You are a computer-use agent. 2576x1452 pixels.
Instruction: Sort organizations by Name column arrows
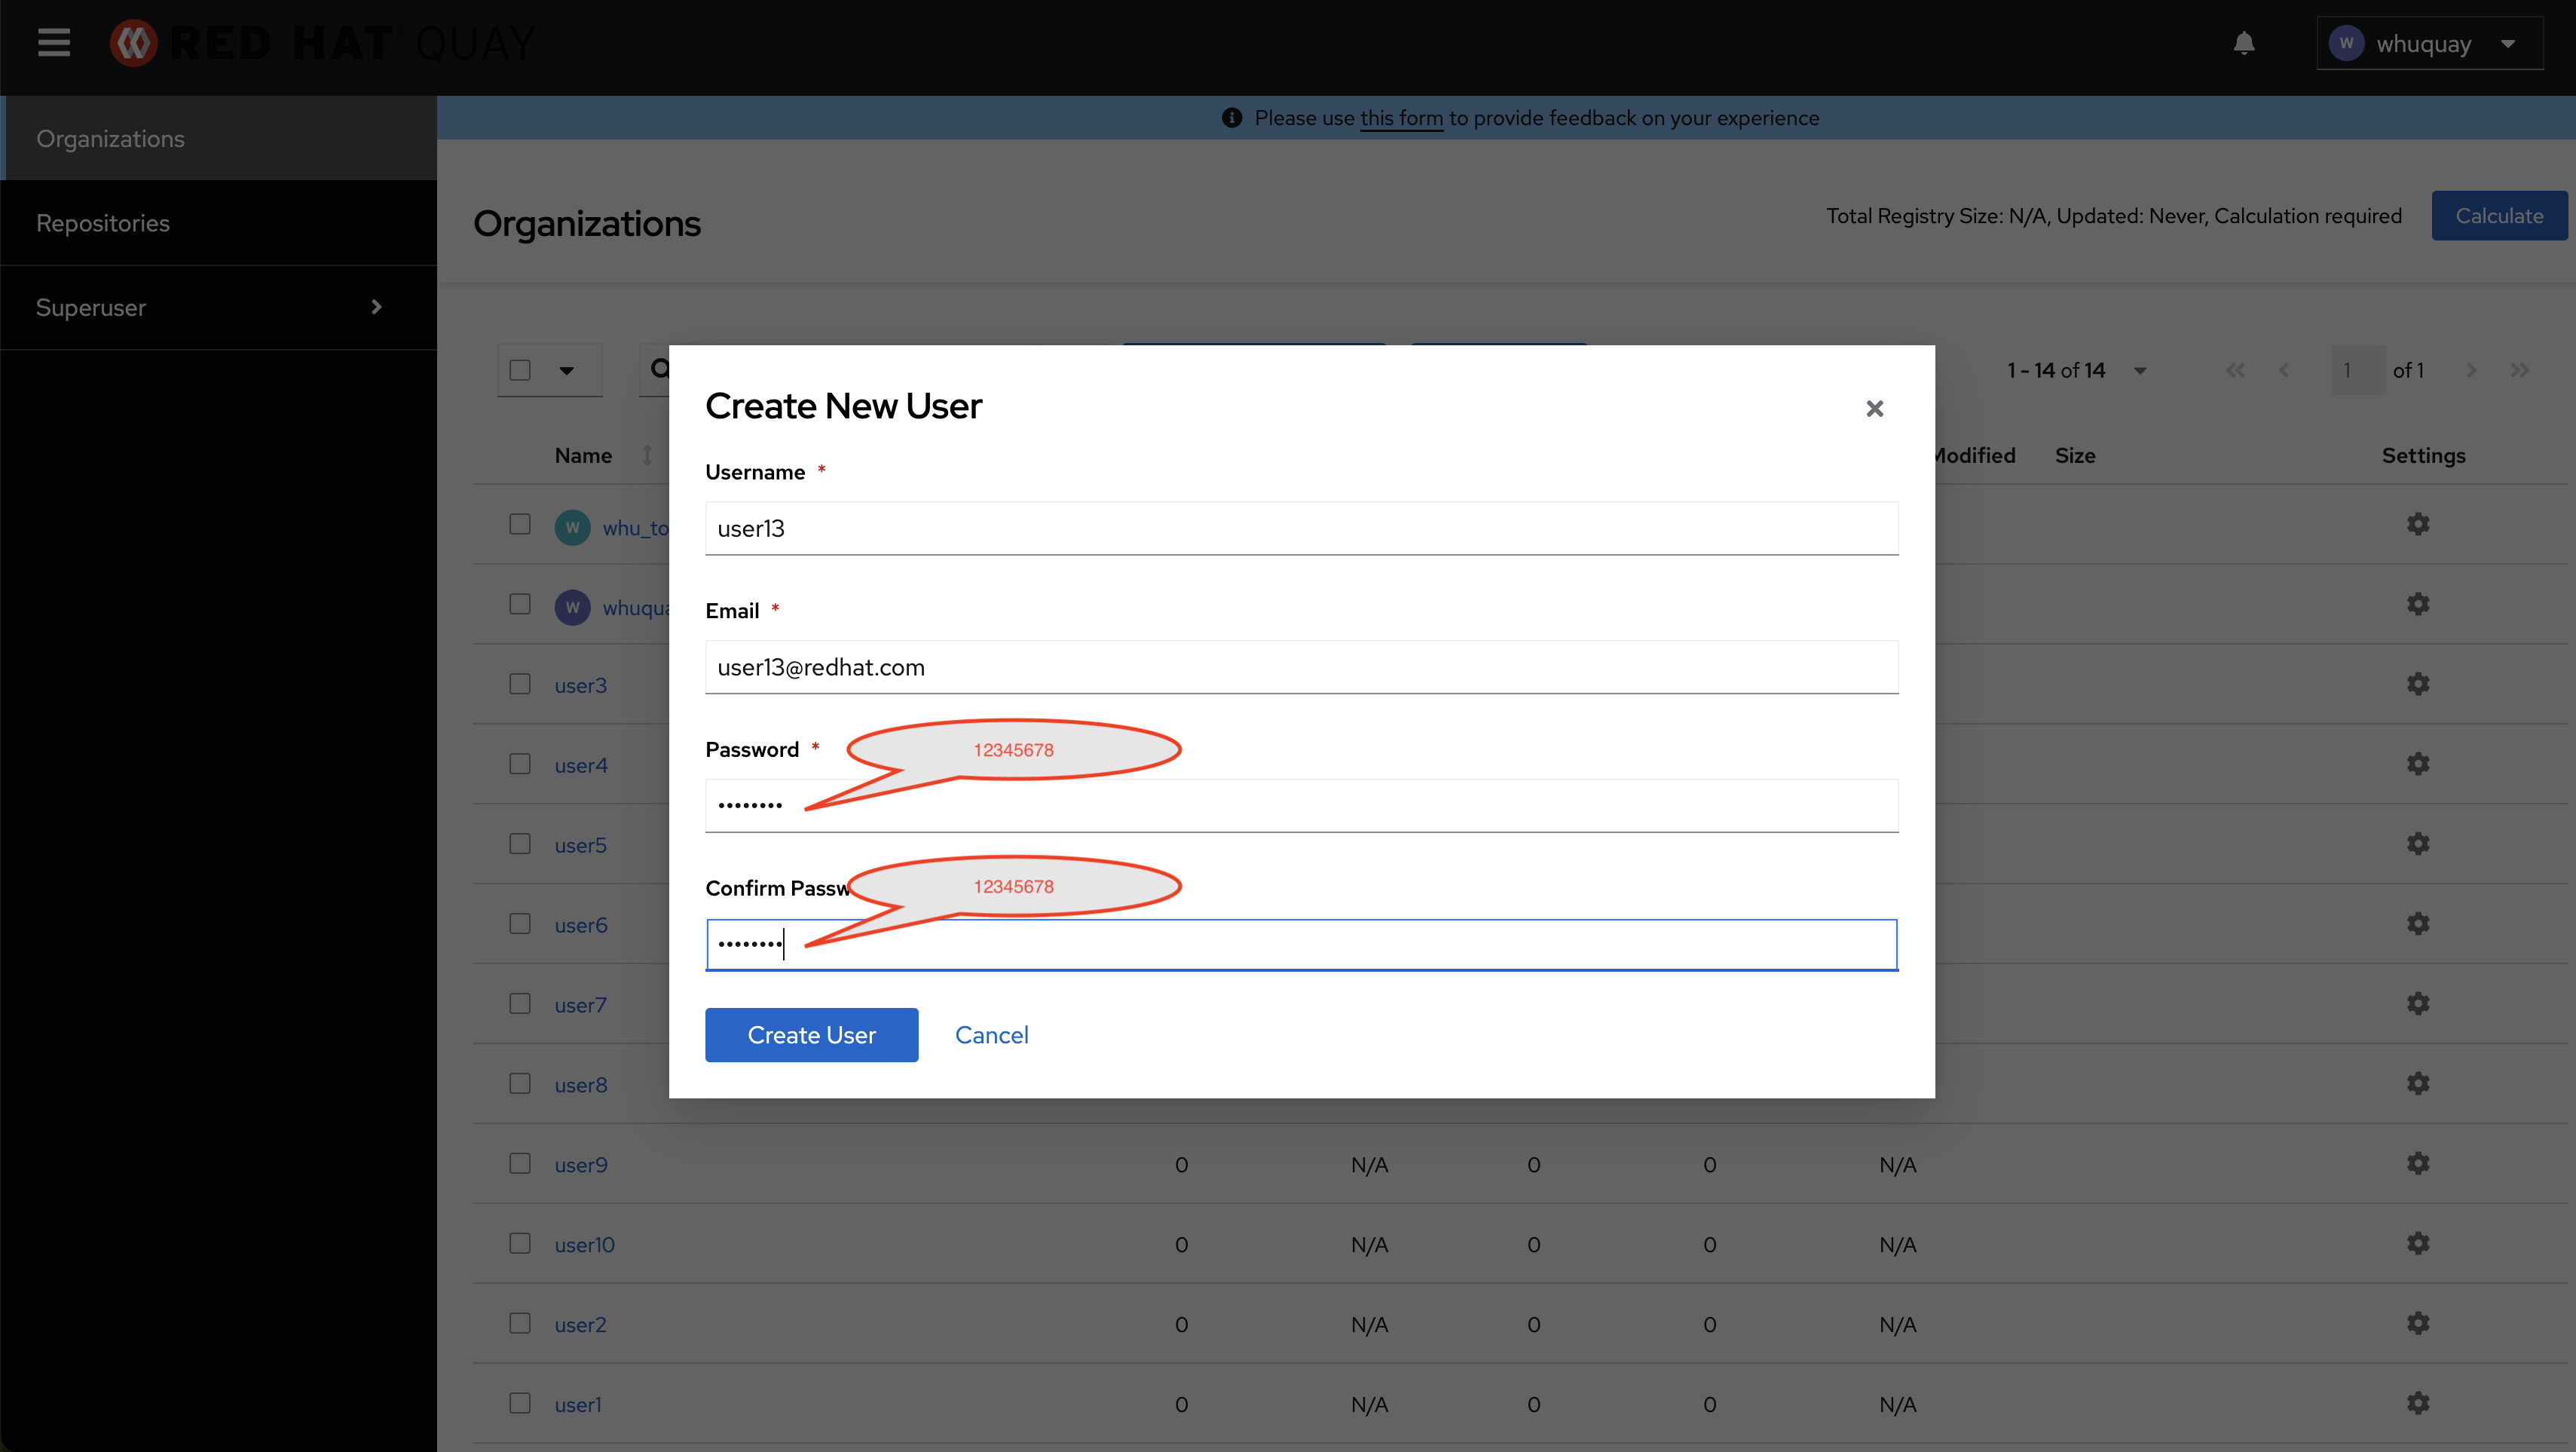647,455
